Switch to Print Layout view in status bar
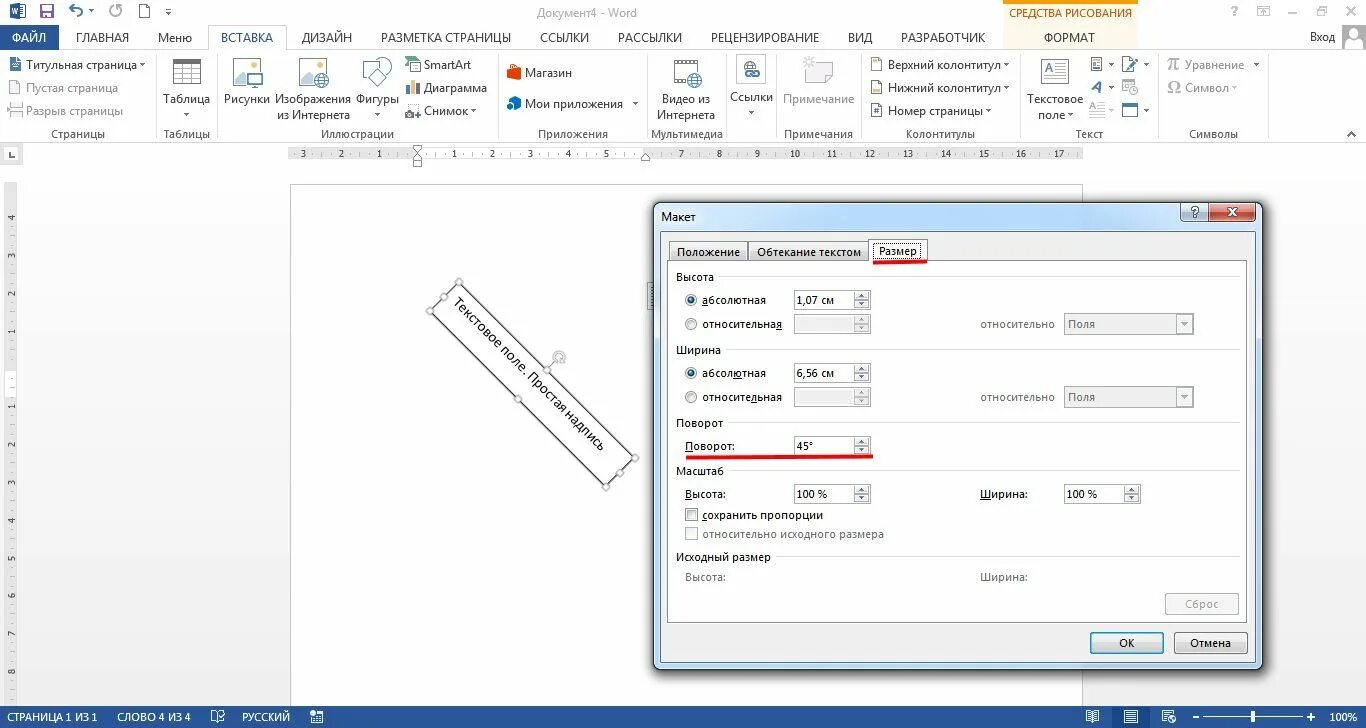The height and width of the screenshot is (728, 1366). coord(1131,716)
